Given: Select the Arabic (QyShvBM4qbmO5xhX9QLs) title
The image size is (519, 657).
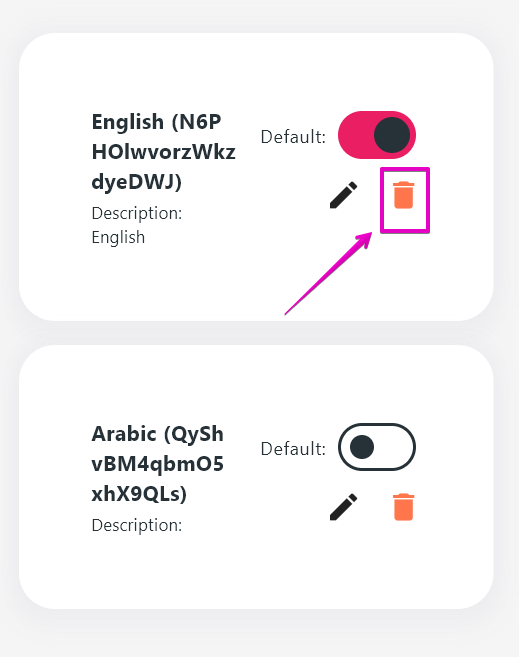Looking at the screenshot, I should [x=158, y=464].
